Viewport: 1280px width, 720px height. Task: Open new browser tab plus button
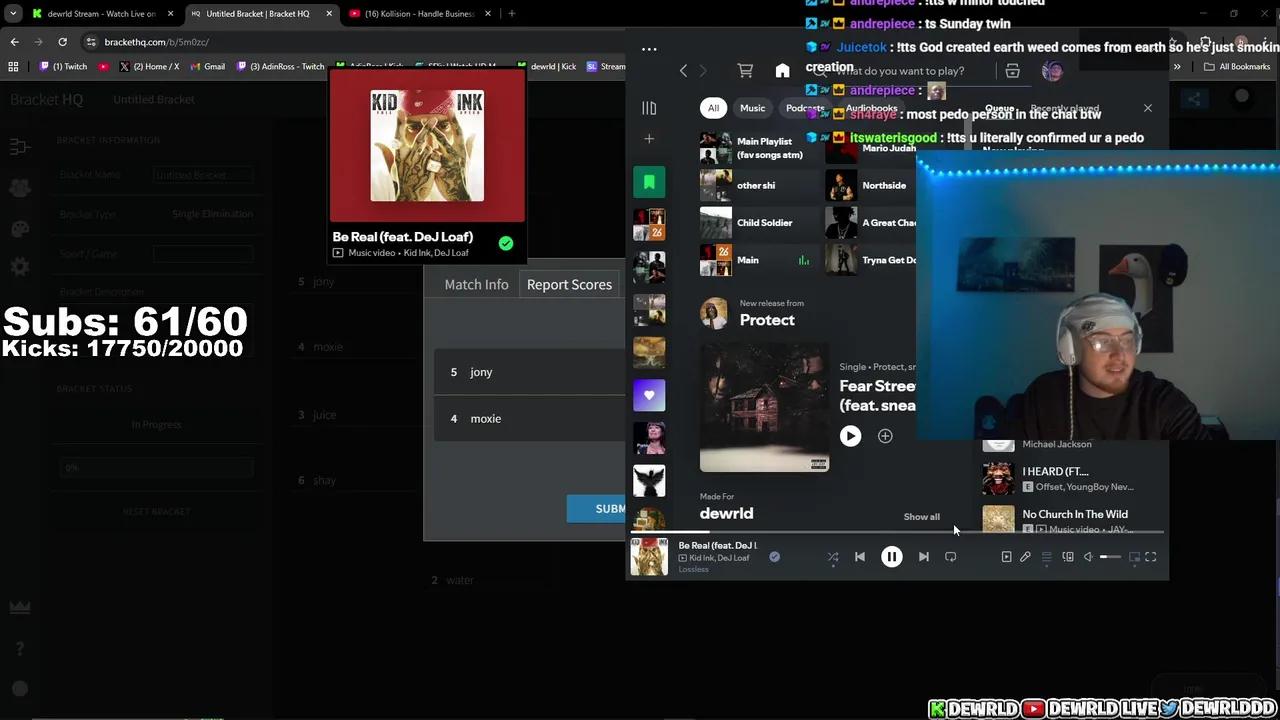point(511,14)
